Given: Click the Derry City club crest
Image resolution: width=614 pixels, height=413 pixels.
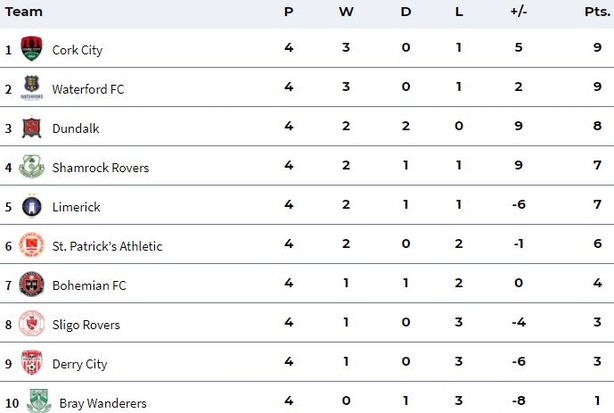Looking at the screenshot, I should coord(32,363).
